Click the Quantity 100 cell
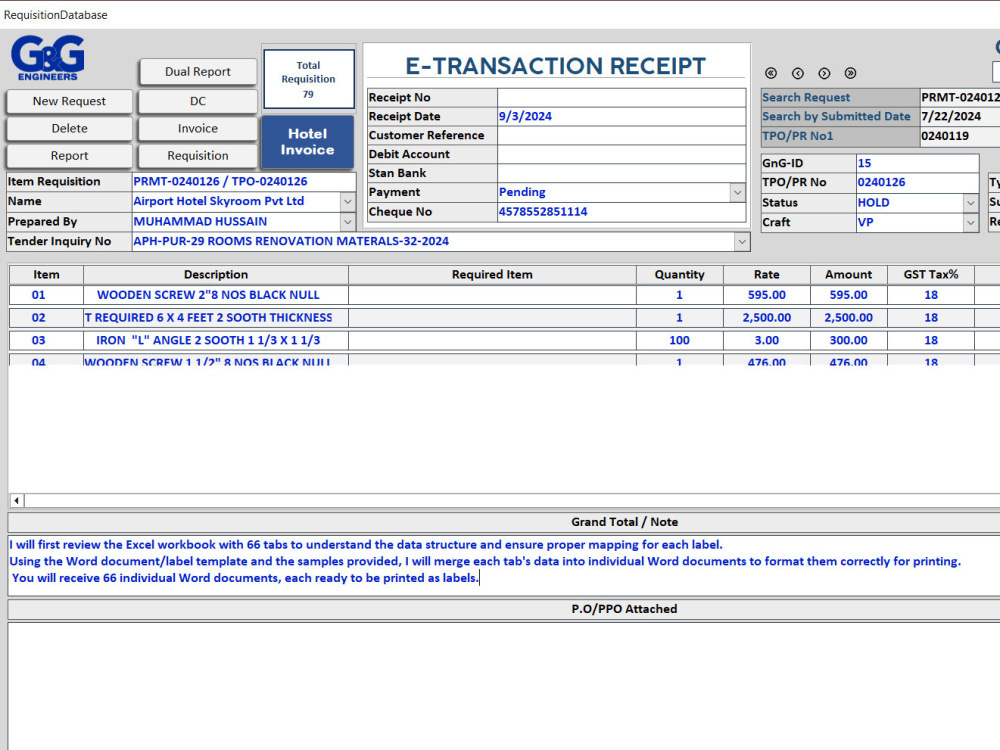This screenshot has width=1000, height=750. pos(679,341)
